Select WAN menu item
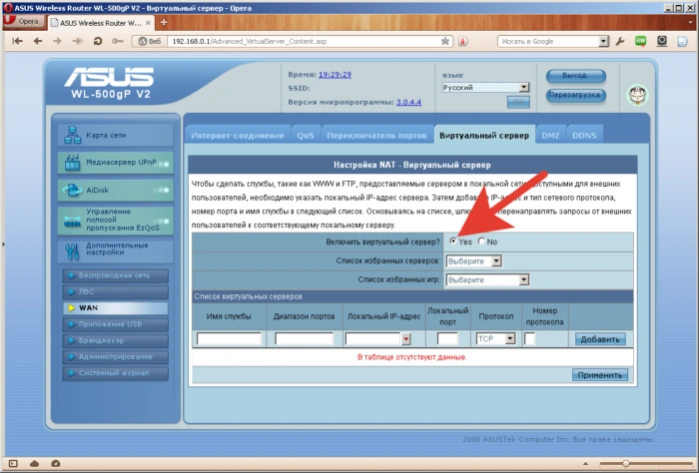 (x=115, y=308)
